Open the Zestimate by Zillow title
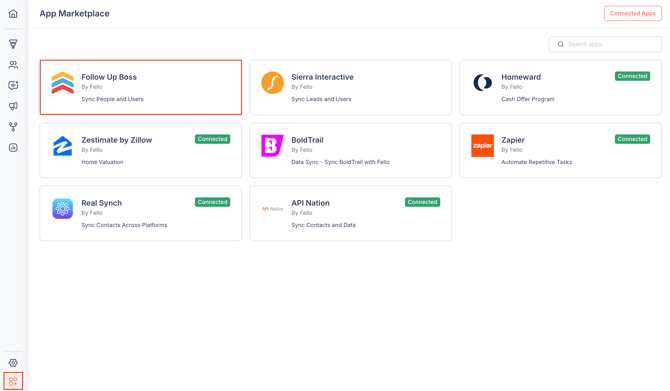670x391 pixels. point(117,140)
